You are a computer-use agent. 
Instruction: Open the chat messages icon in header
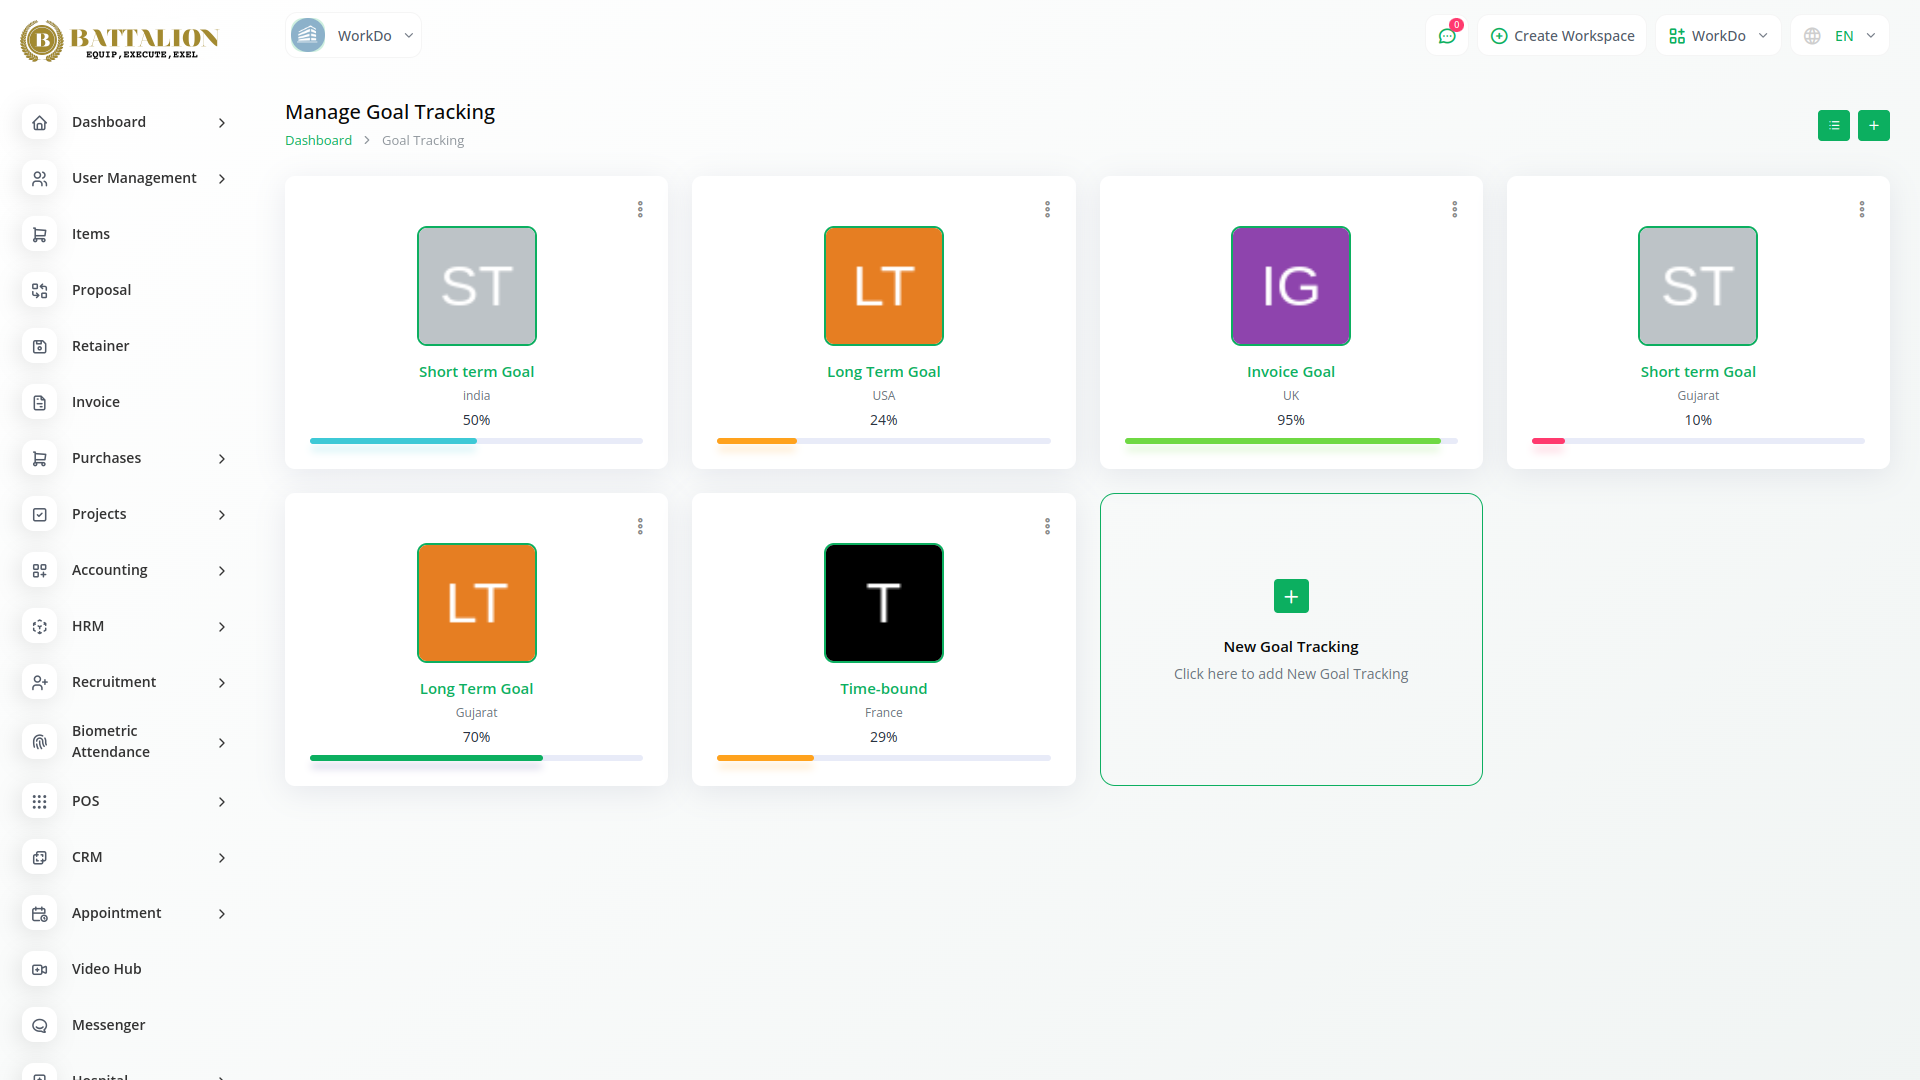click(1446, 36)
